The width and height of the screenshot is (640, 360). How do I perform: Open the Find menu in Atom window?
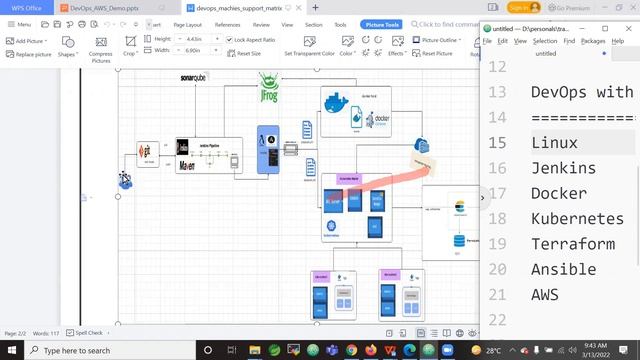(x=569, y=41)
